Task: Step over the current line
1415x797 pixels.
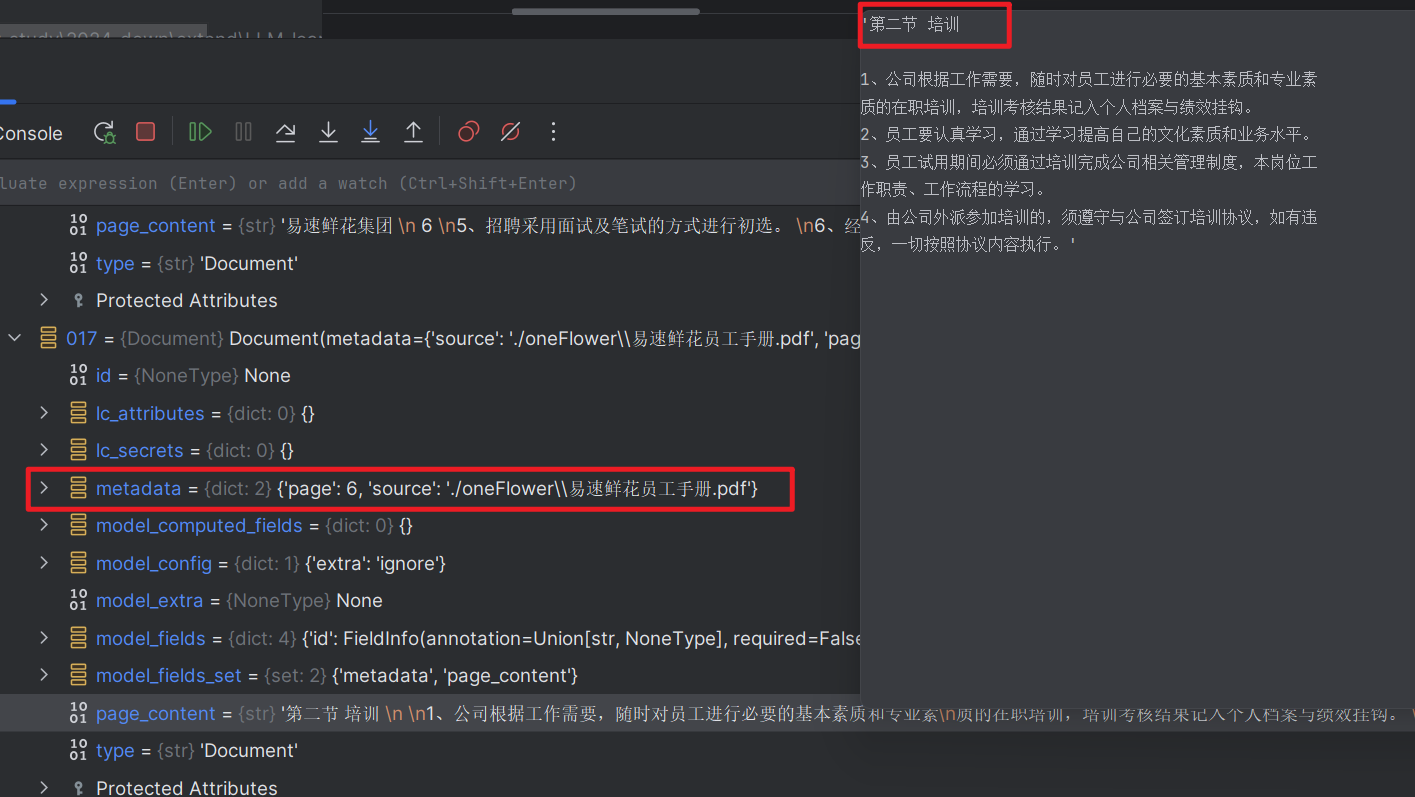Action: click(285, 132)
